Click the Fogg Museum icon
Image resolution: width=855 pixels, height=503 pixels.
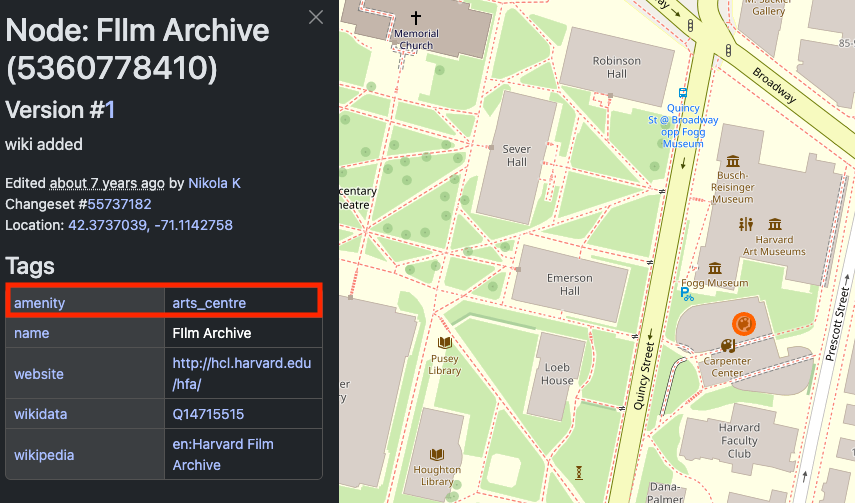point(715,268)
